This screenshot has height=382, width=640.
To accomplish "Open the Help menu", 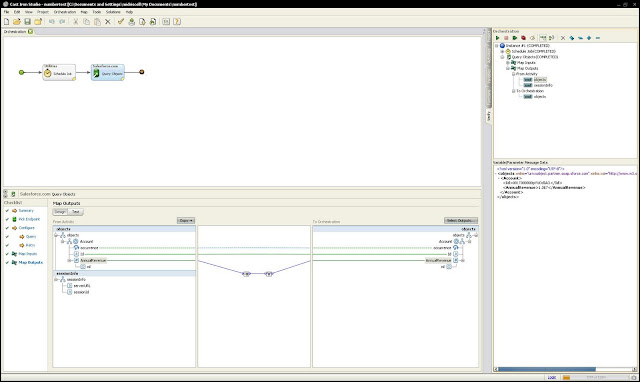I will tap(129, 12).
